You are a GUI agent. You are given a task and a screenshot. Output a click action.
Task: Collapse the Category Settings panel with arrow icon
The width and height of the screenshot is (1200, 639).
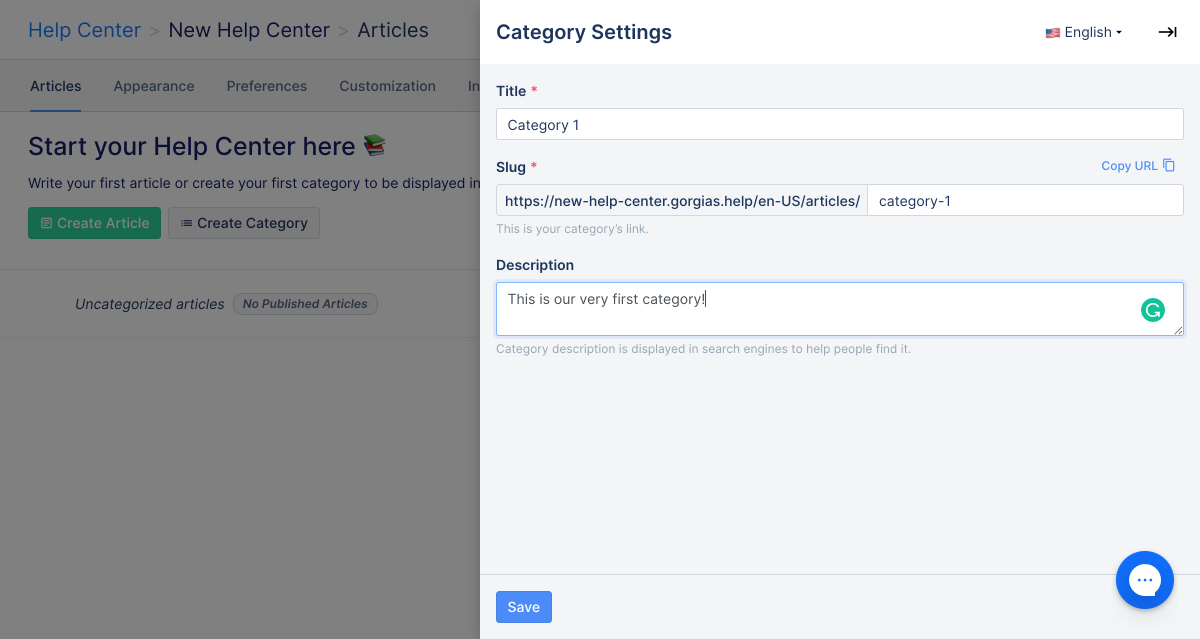click(1167, 32)
